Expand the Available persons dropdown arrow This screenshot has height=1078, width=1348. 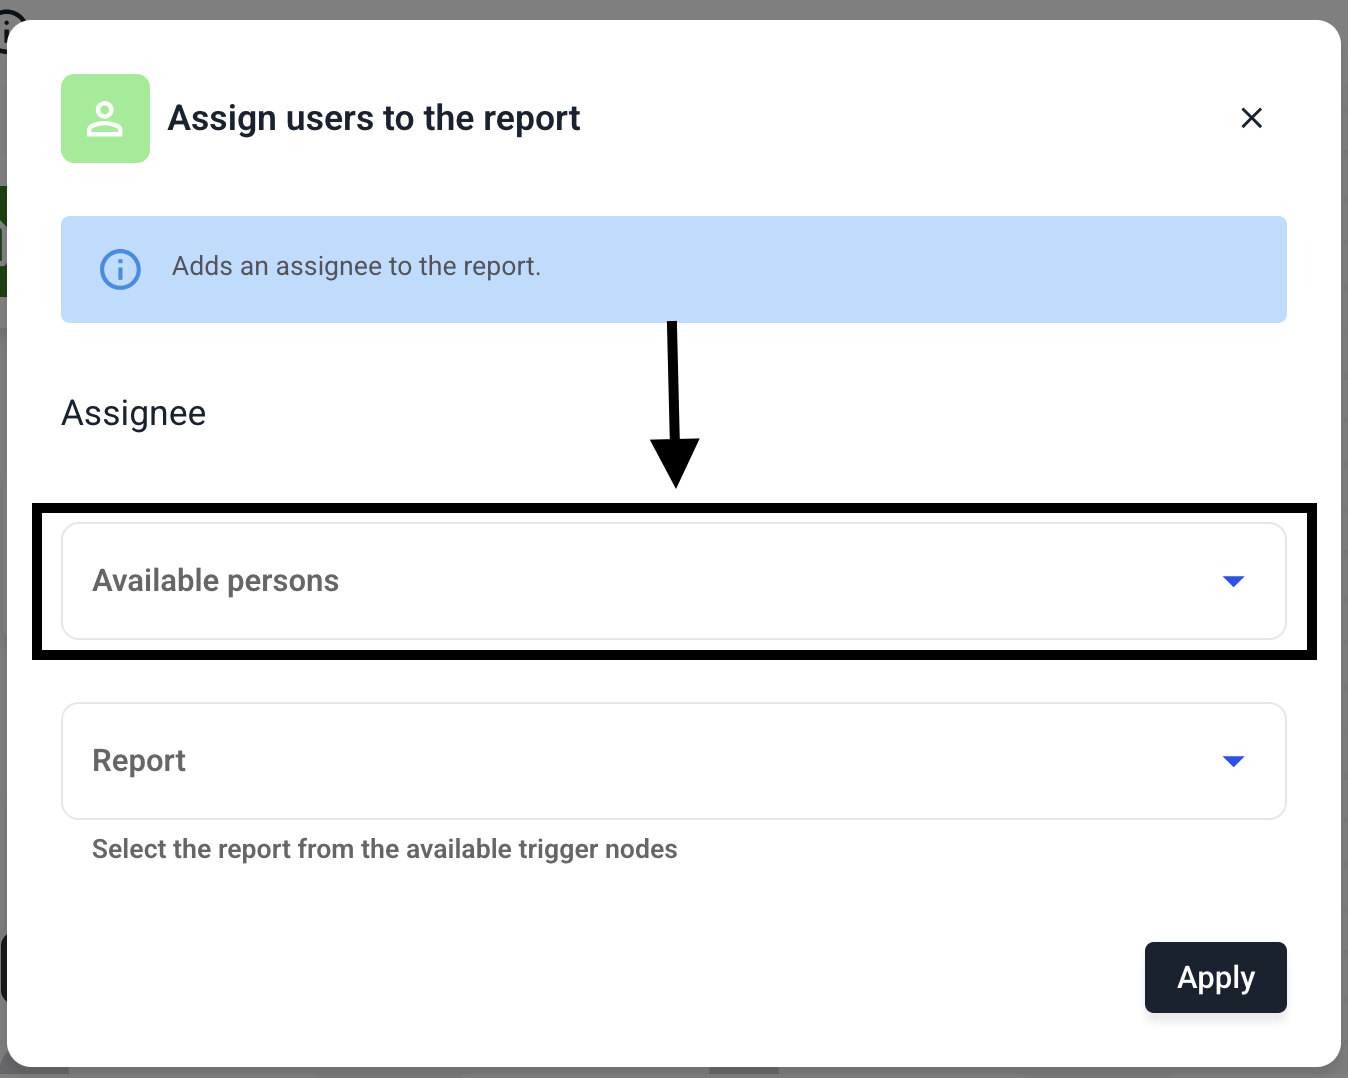[x=1233, y=581]
